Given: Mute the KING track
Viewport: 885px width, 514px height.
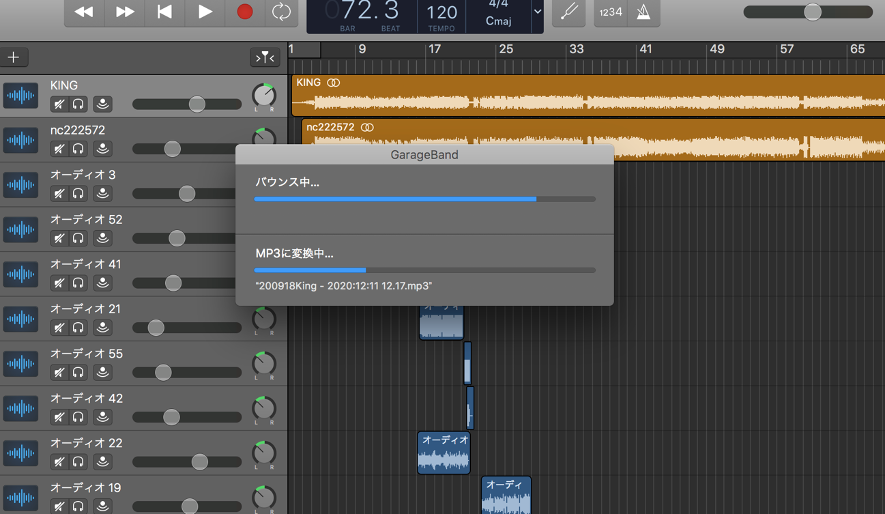Looking at the screenshot, I should [59, 104].
